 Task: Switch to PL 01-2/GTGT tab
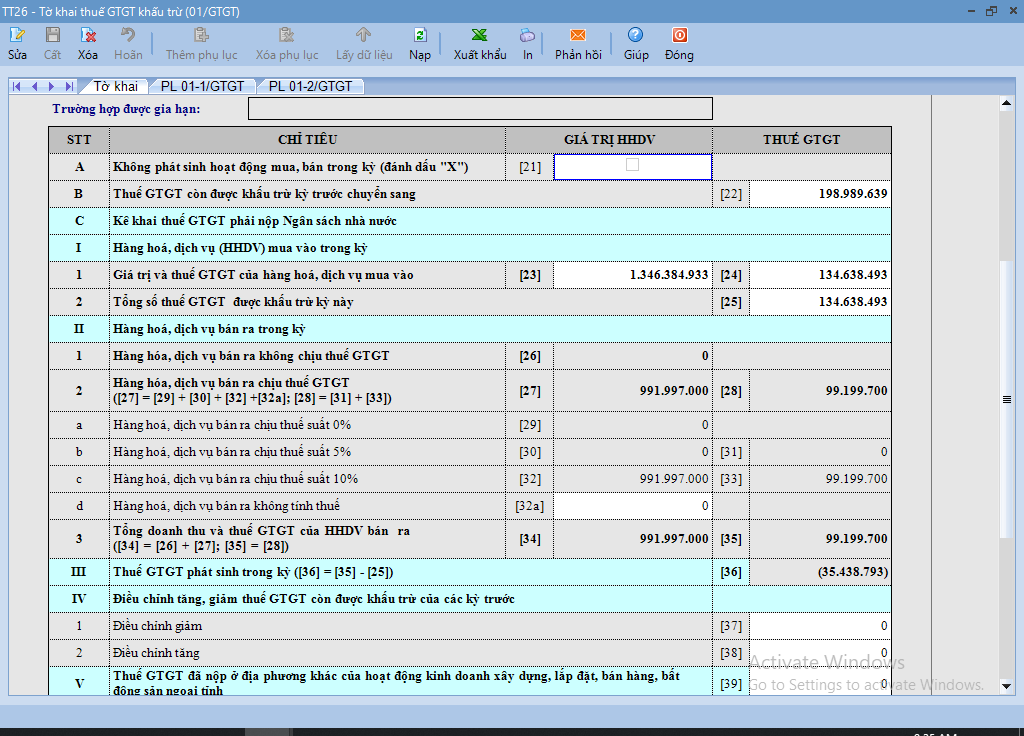coord(310,86)
